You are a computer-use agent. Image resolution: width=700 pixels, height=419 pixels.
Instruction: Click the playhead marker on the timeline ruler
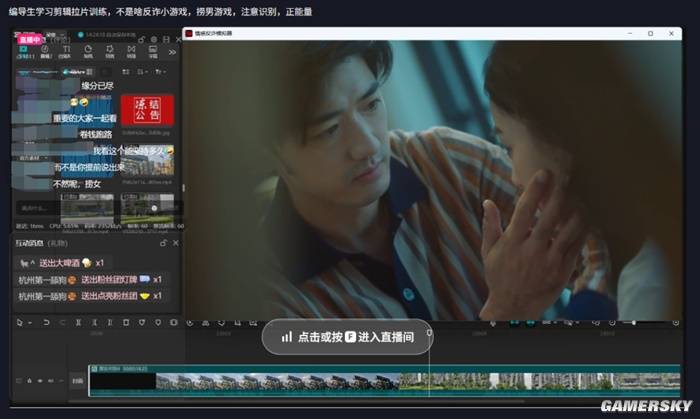(x=429, y=332)
